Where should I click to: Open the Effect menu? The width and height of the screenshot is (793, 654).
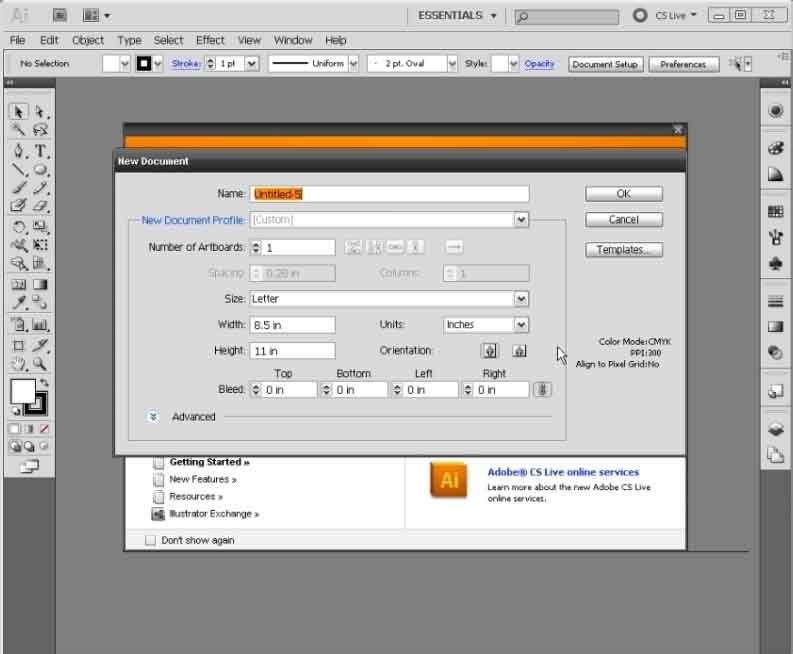click(x=210, y=40)
